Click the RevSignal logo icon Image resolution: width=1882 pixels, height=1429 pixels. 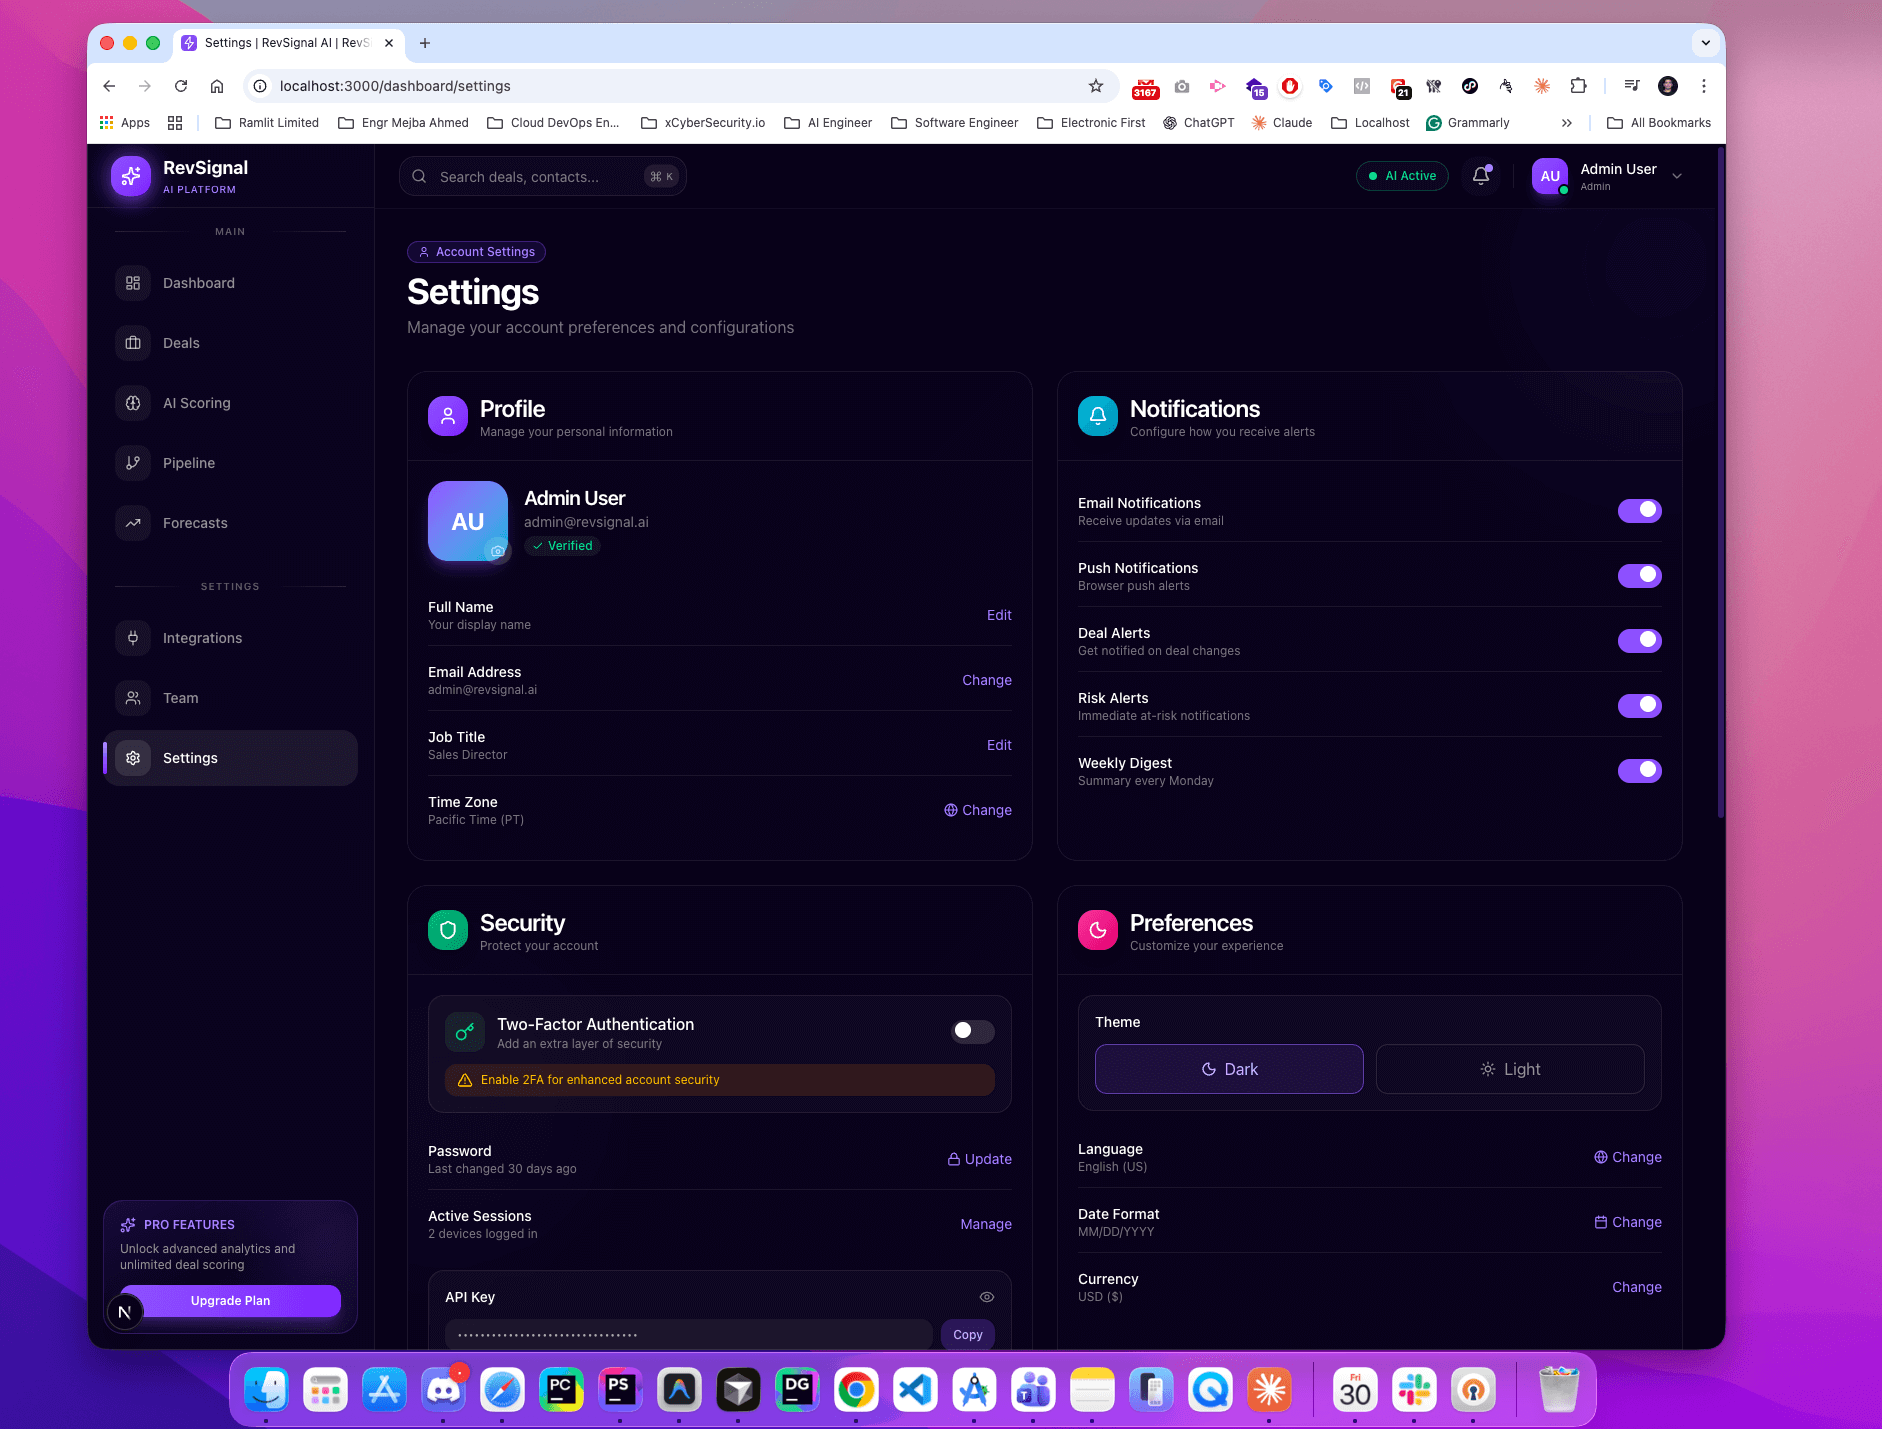pyautogui.click(x=131, y=175)
